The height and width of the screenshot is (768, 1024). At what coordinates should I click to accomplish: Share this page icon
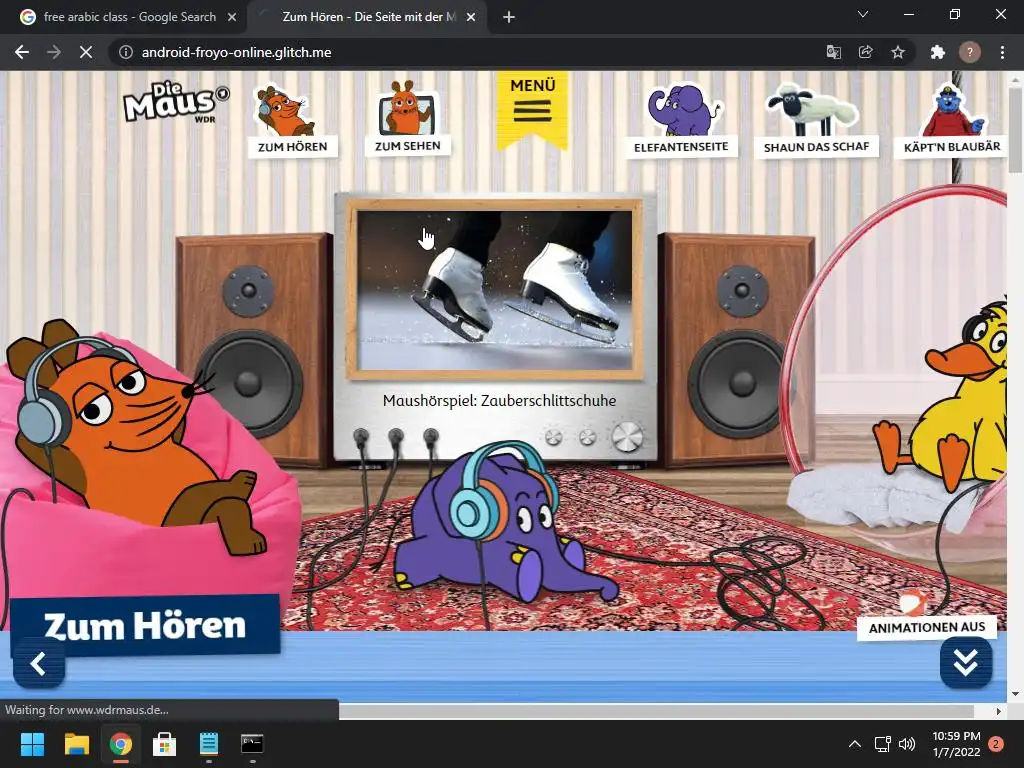866,52
